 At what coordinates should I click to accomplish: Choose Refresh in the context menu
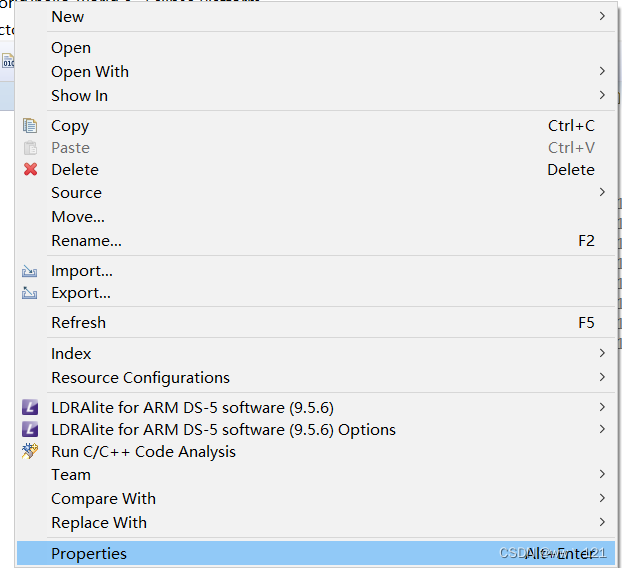pyautogui.click(x=78, y=323)
